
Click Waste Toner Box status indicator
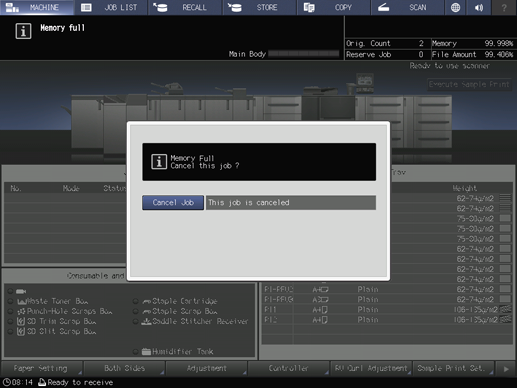[x=10, y=302]
